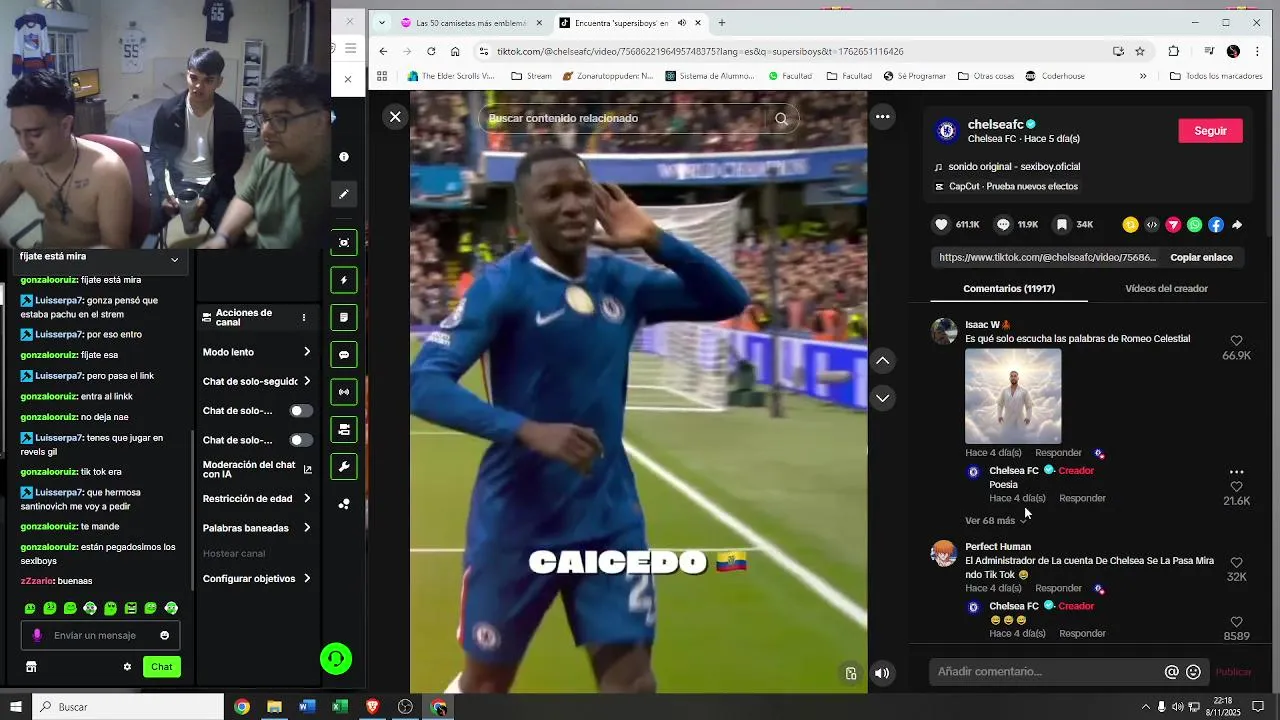Reply to Isaac W comment via Responder

coord(1058,453)
